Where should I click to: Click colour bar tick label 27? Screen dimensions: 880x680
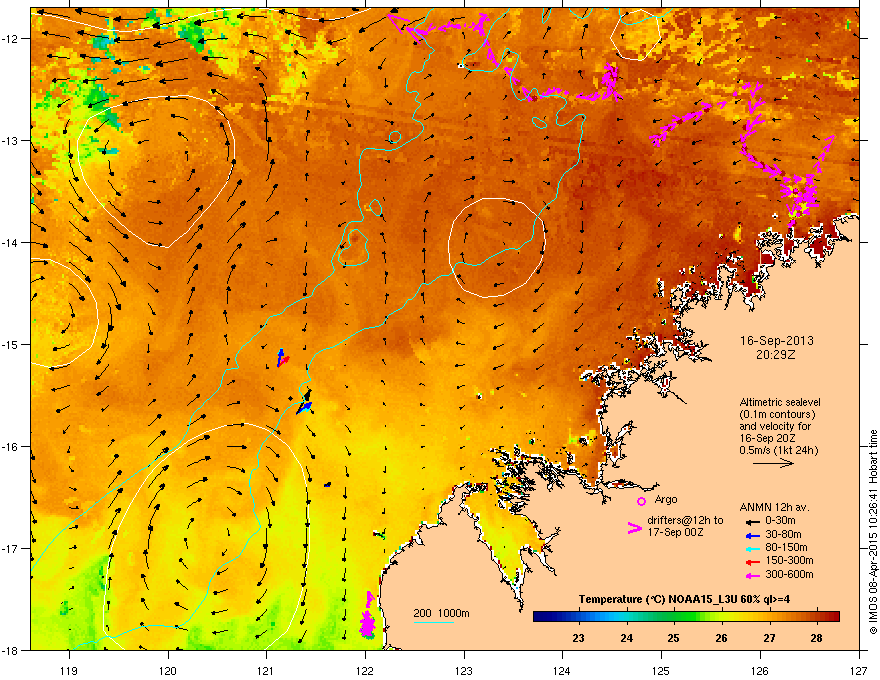769,638
